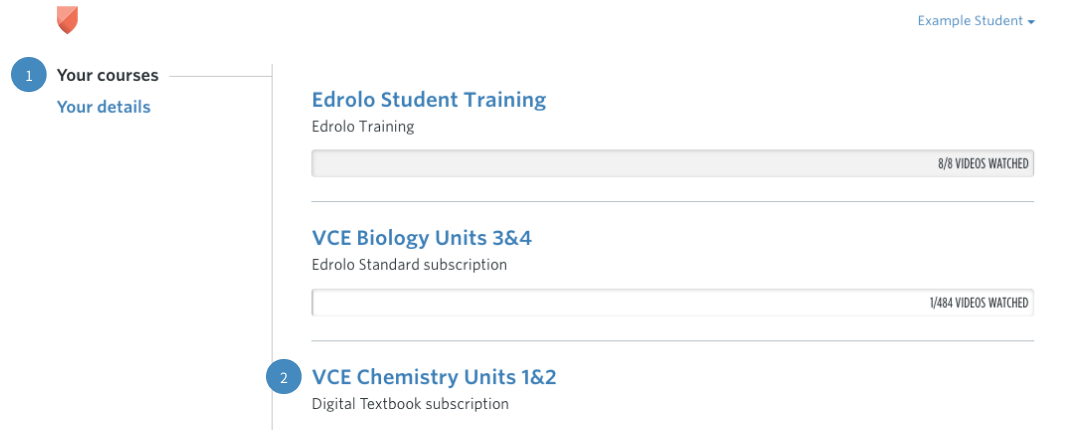The width and height of the screenshot is (1075, 430).
Task: Select the Your courses sidebar item
Action: tap(108, 75)
